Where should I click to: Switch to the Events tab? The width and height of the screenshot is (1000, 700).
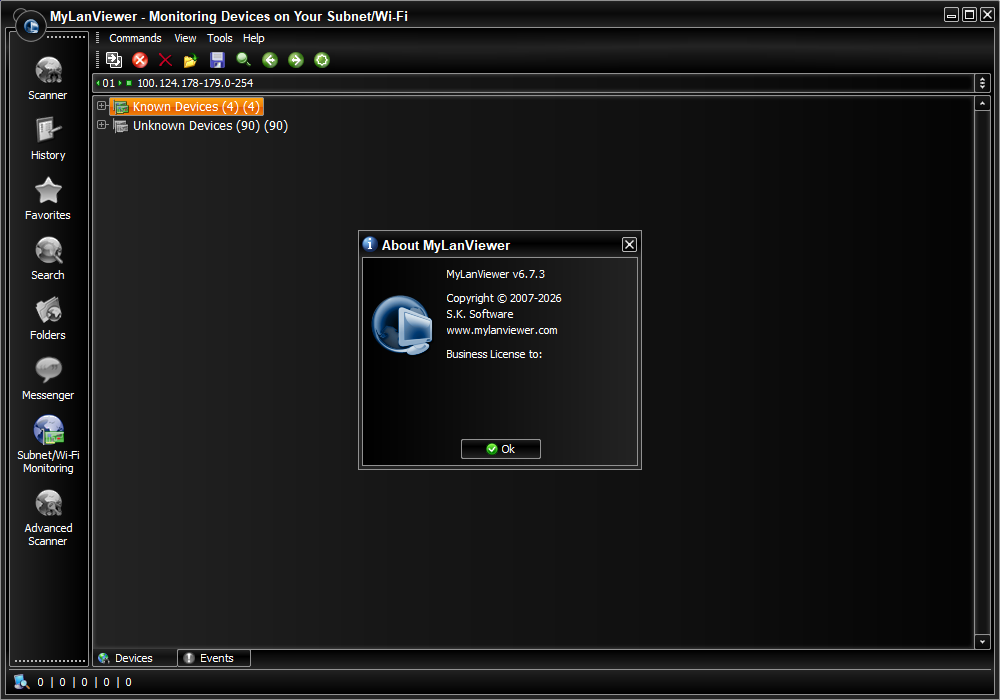214,658
